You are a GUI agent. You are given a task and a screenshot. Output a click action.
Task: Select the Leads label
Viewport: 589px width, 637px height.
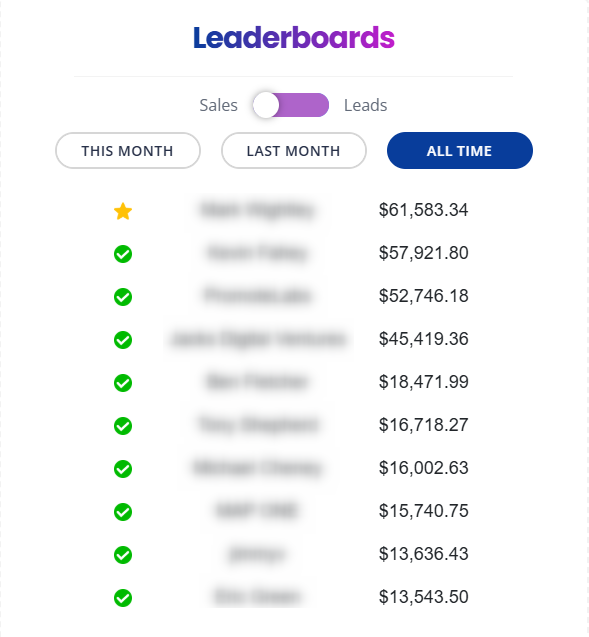click(366, 105)
